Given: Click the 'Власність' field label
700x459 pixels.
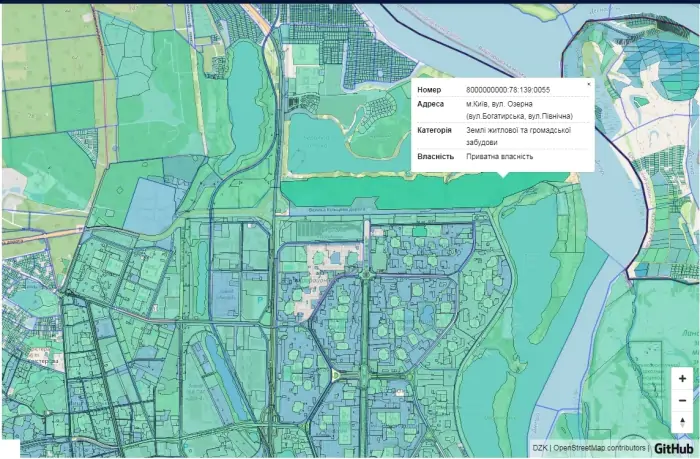Looking at the screenshot, I should 435,157.
